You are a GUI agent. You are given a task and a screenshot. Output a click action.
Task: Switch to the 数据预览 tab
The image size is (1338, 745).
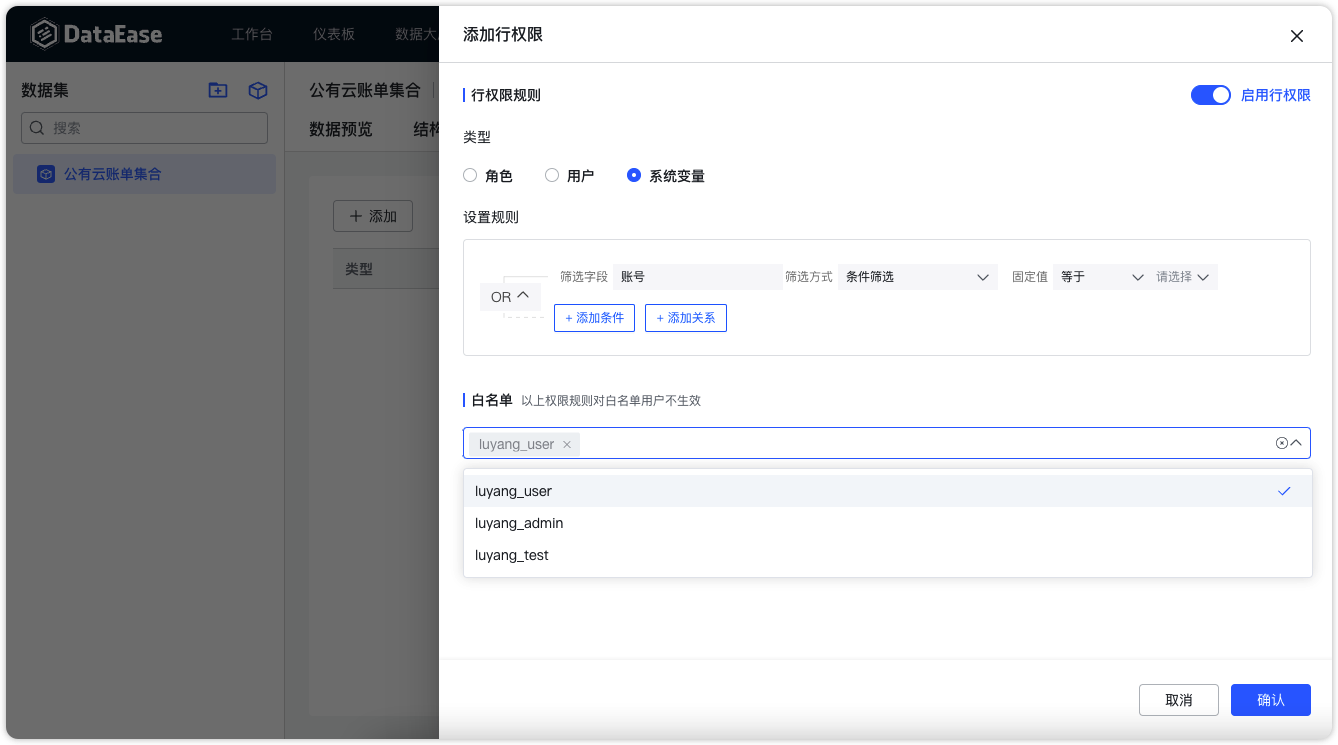click(x=341, y=129)
